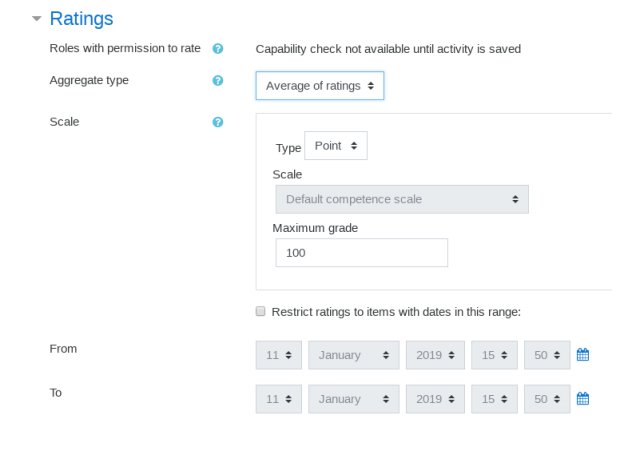Viewport: 638px width, 459px height.
Task: Click the Maximum grade input field
Action: click(362, 253)
